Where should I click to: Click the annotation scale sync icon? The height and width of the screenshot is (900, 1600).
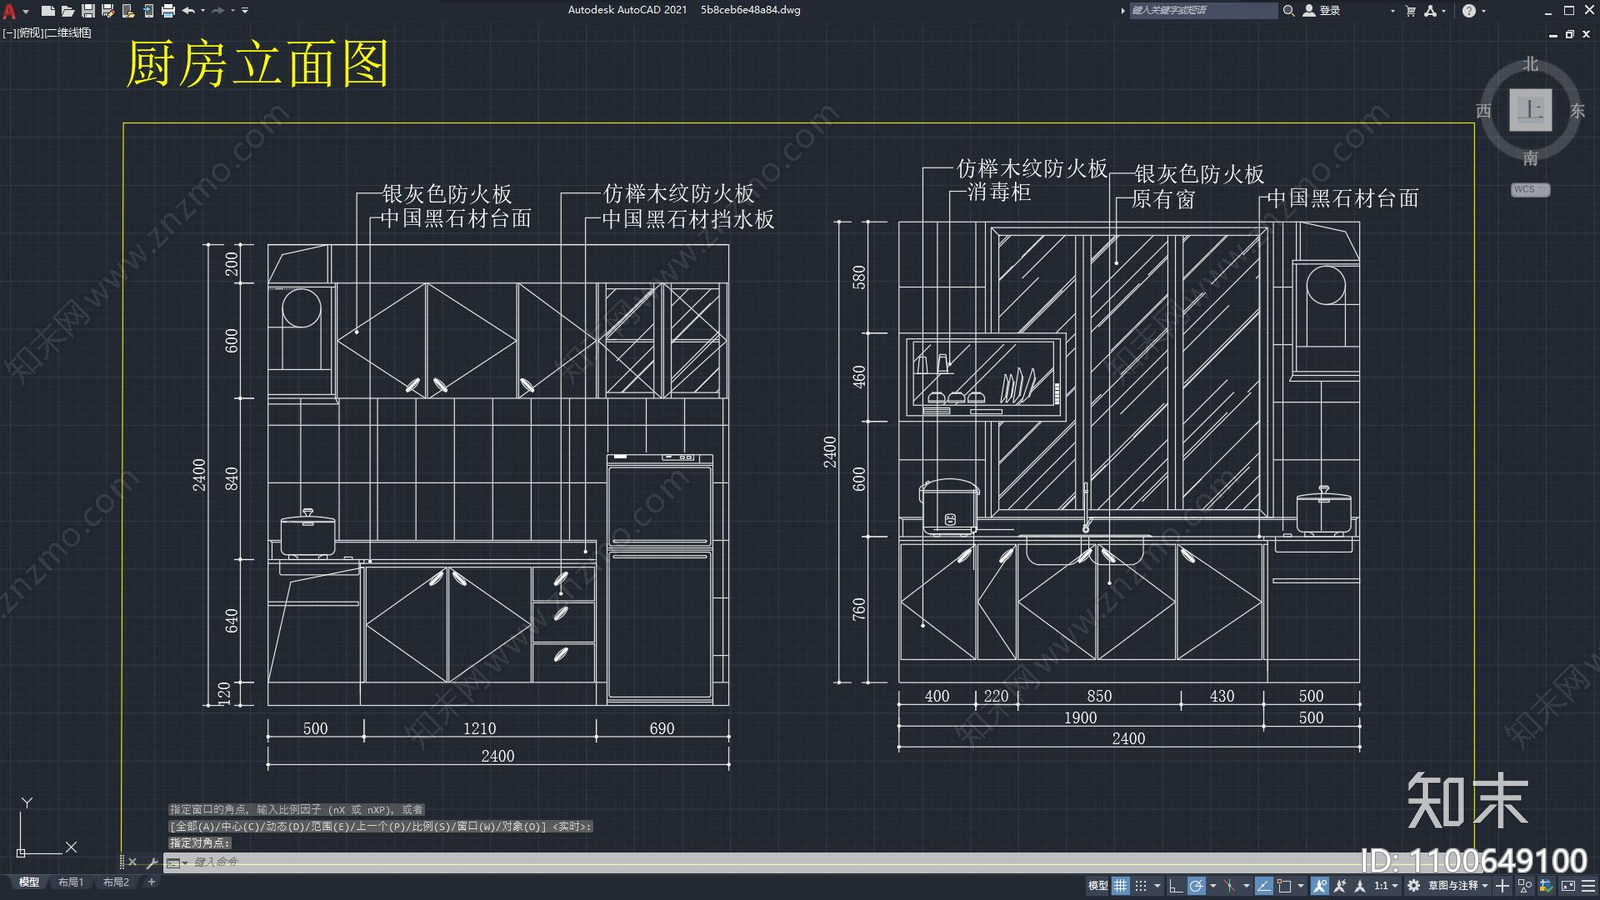[x=1359, y=885]
